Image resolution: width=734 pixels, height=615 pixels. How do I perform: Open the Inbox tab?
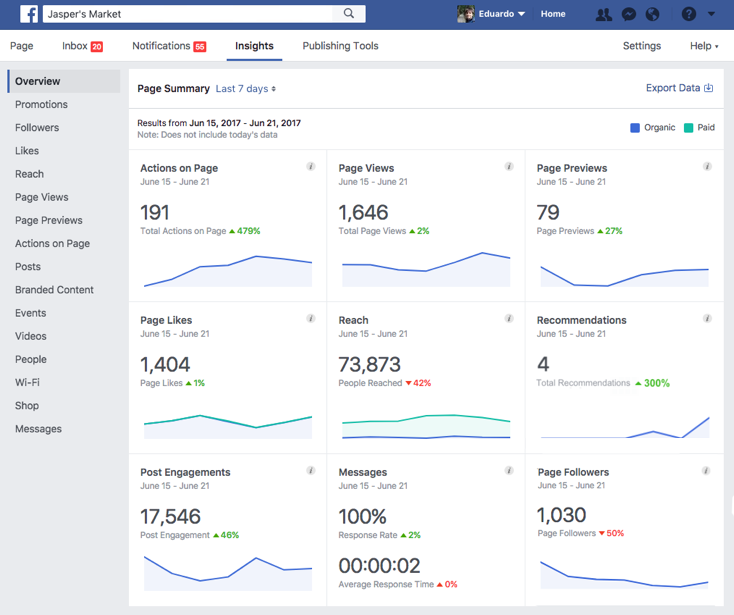point(82,46)
